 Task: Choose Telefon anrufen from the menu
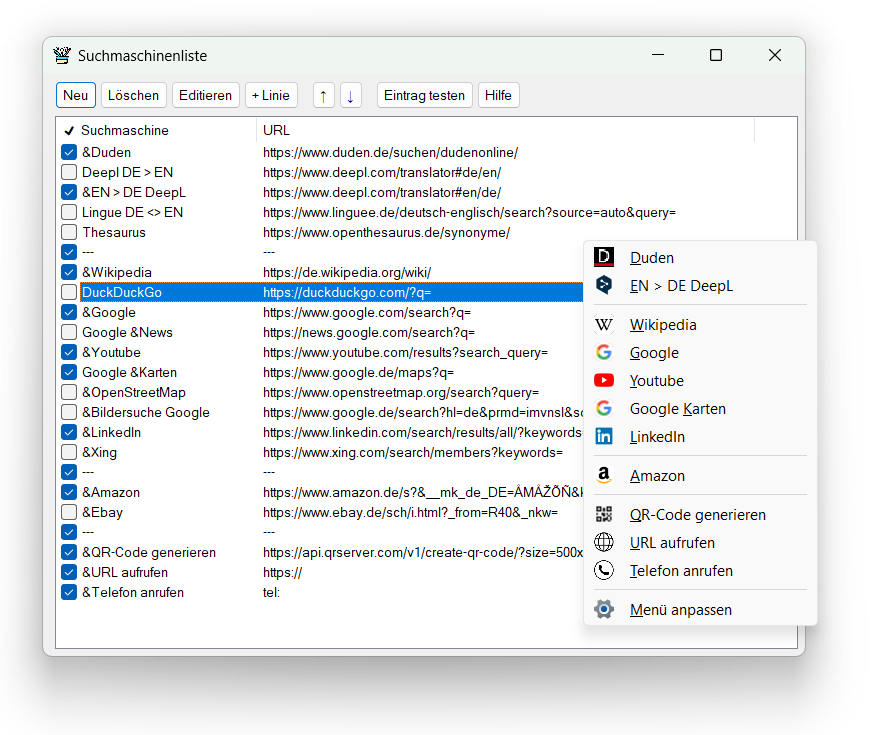700,571
